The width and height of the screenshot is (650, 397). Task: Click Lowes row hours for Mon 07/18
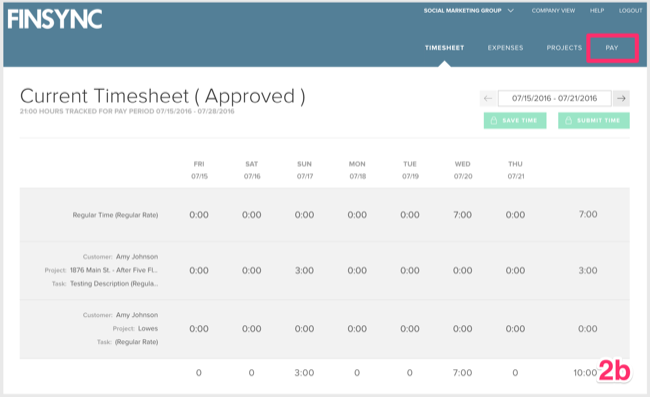(357, 329)
